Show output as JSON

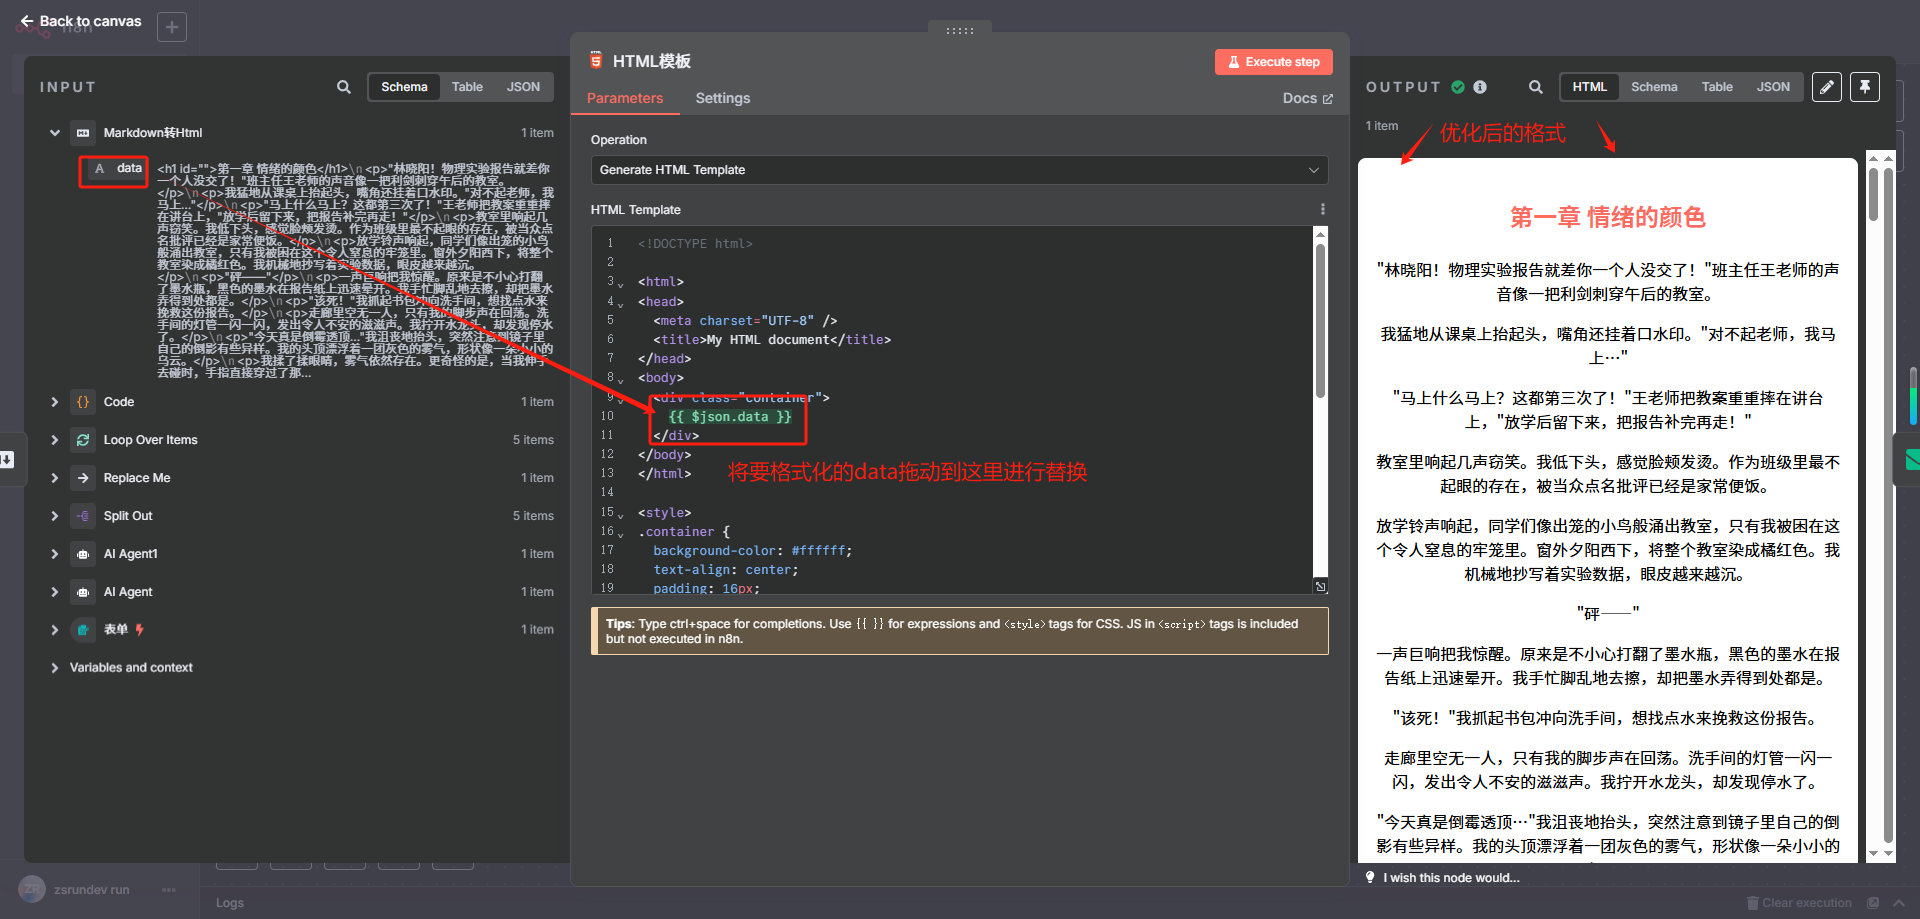1773,87
